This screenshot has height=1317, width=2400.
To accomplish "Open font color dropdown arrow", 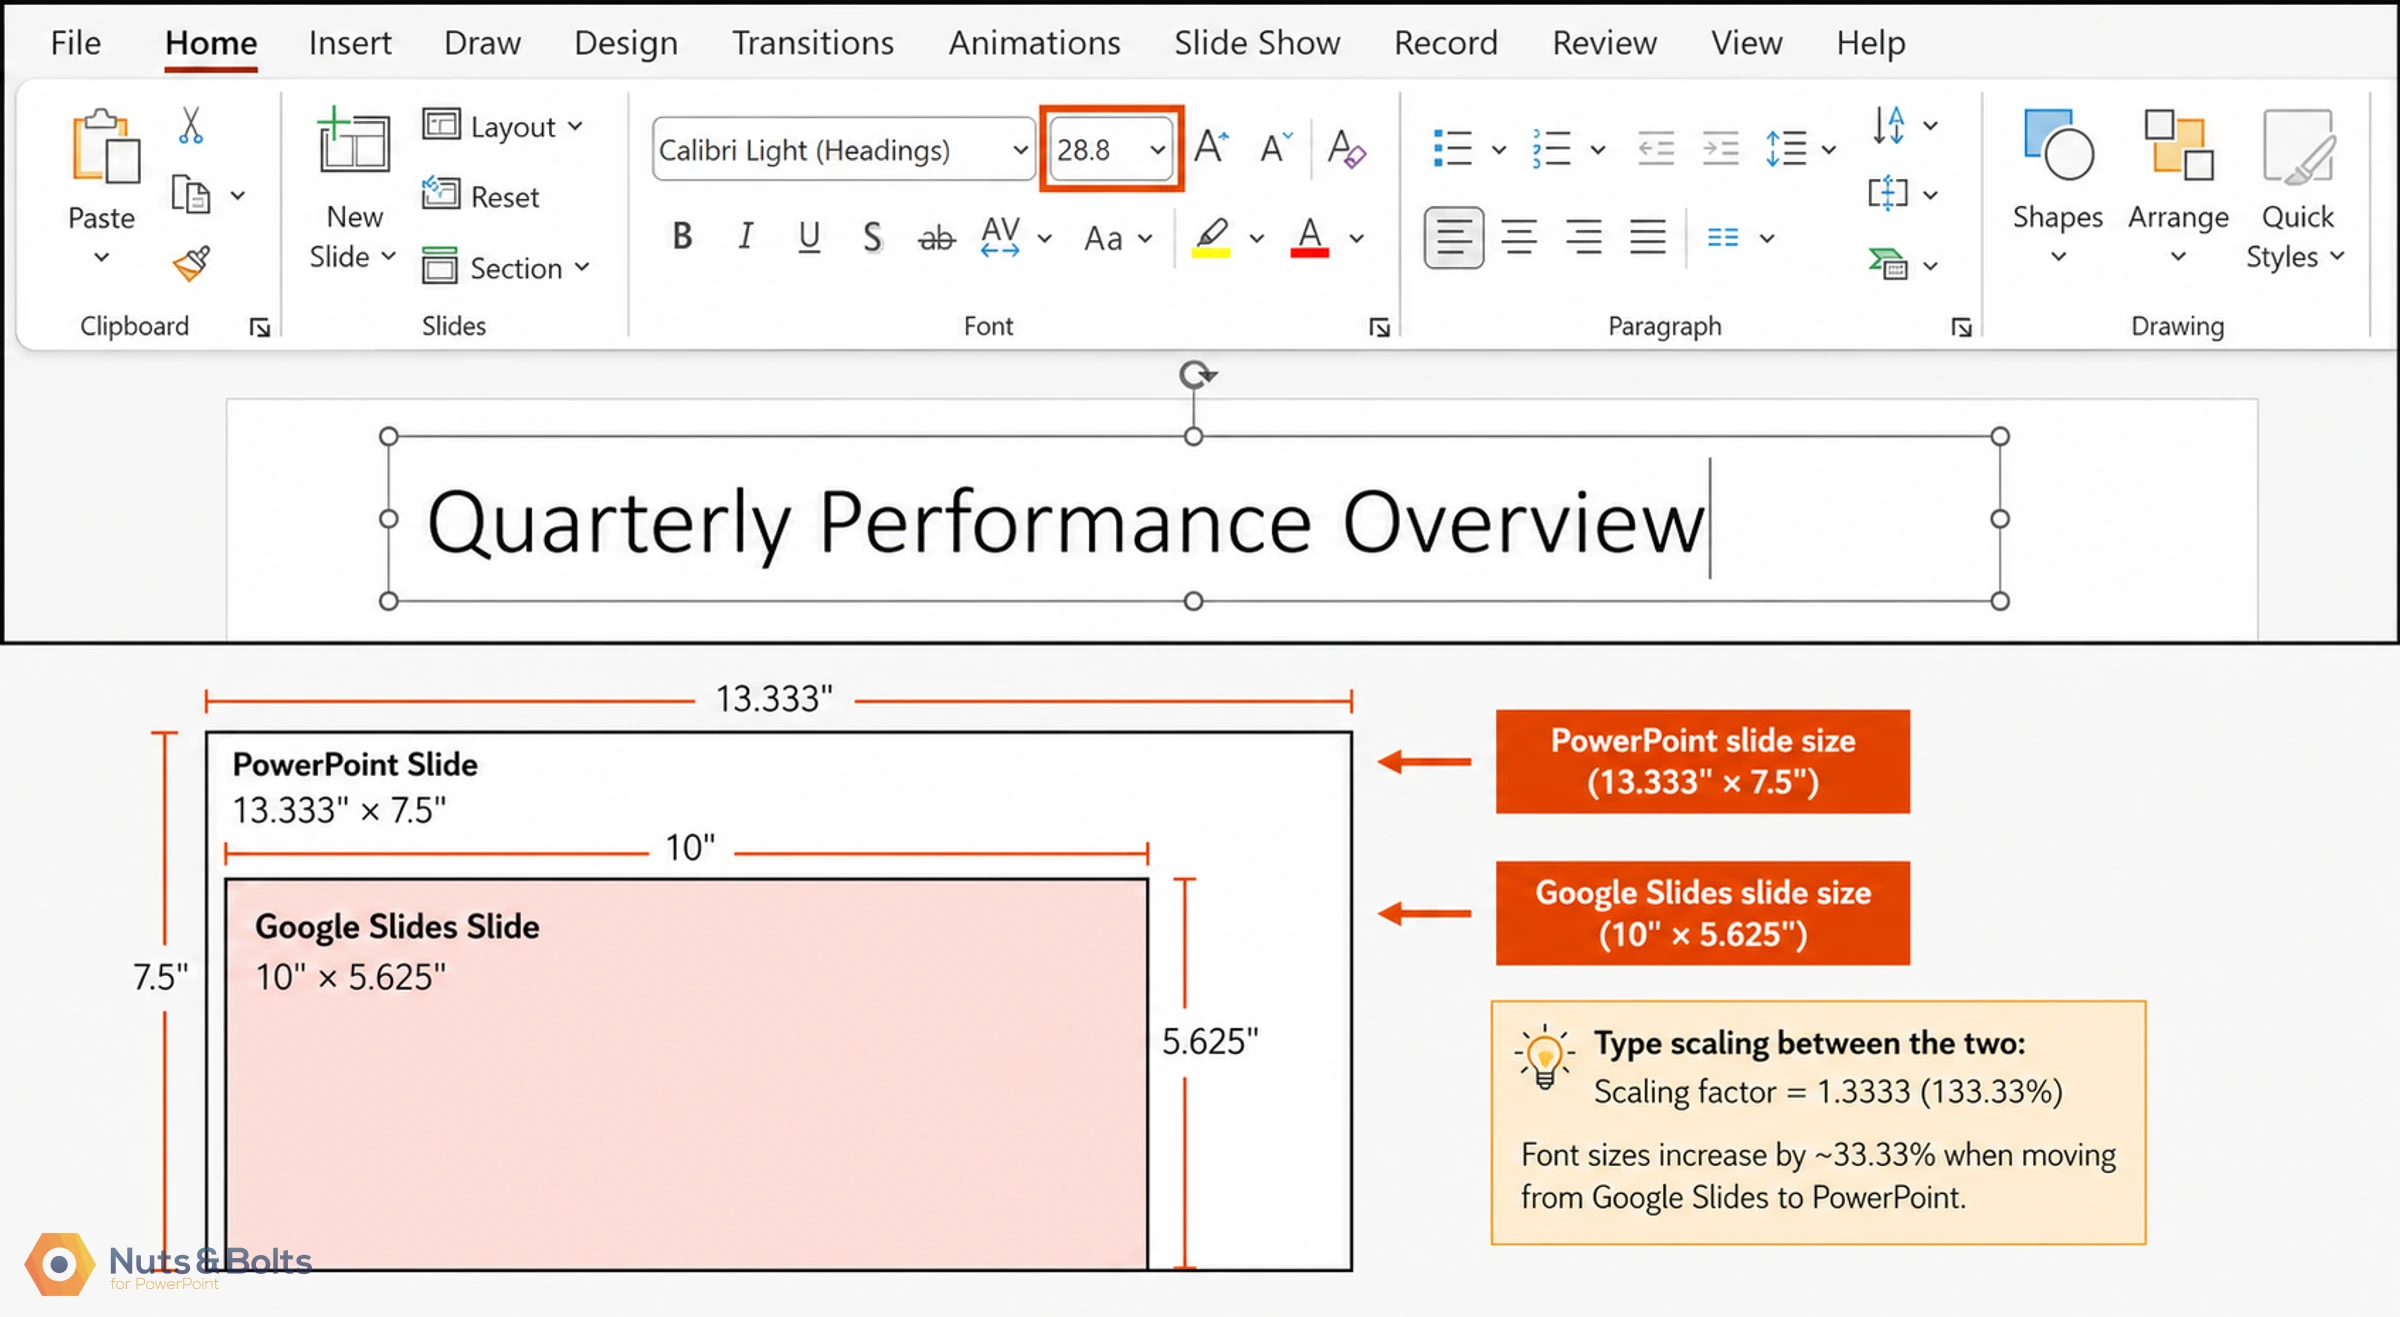I will [1357, 238].
